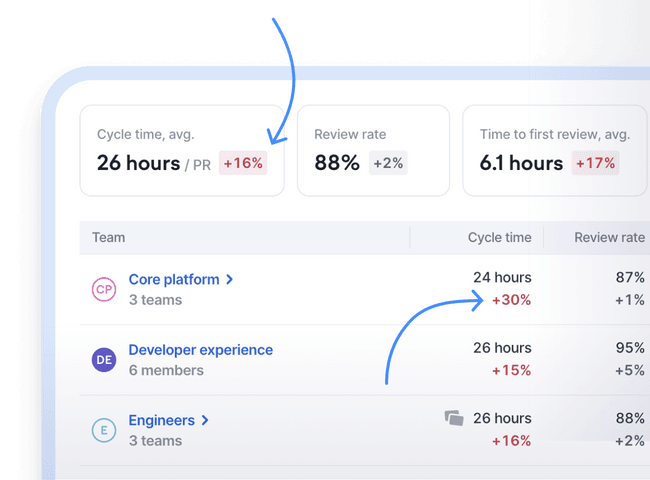650x480 pixels.
Task: Click the Engineers E avatar icon
Action: tap(104, 431)
